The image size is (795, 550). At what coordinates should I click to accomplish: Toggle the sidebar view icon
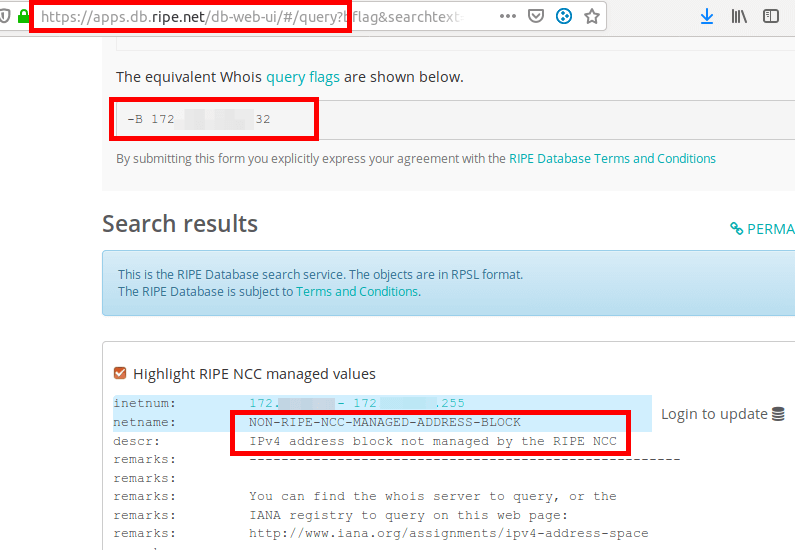(771, 16)
